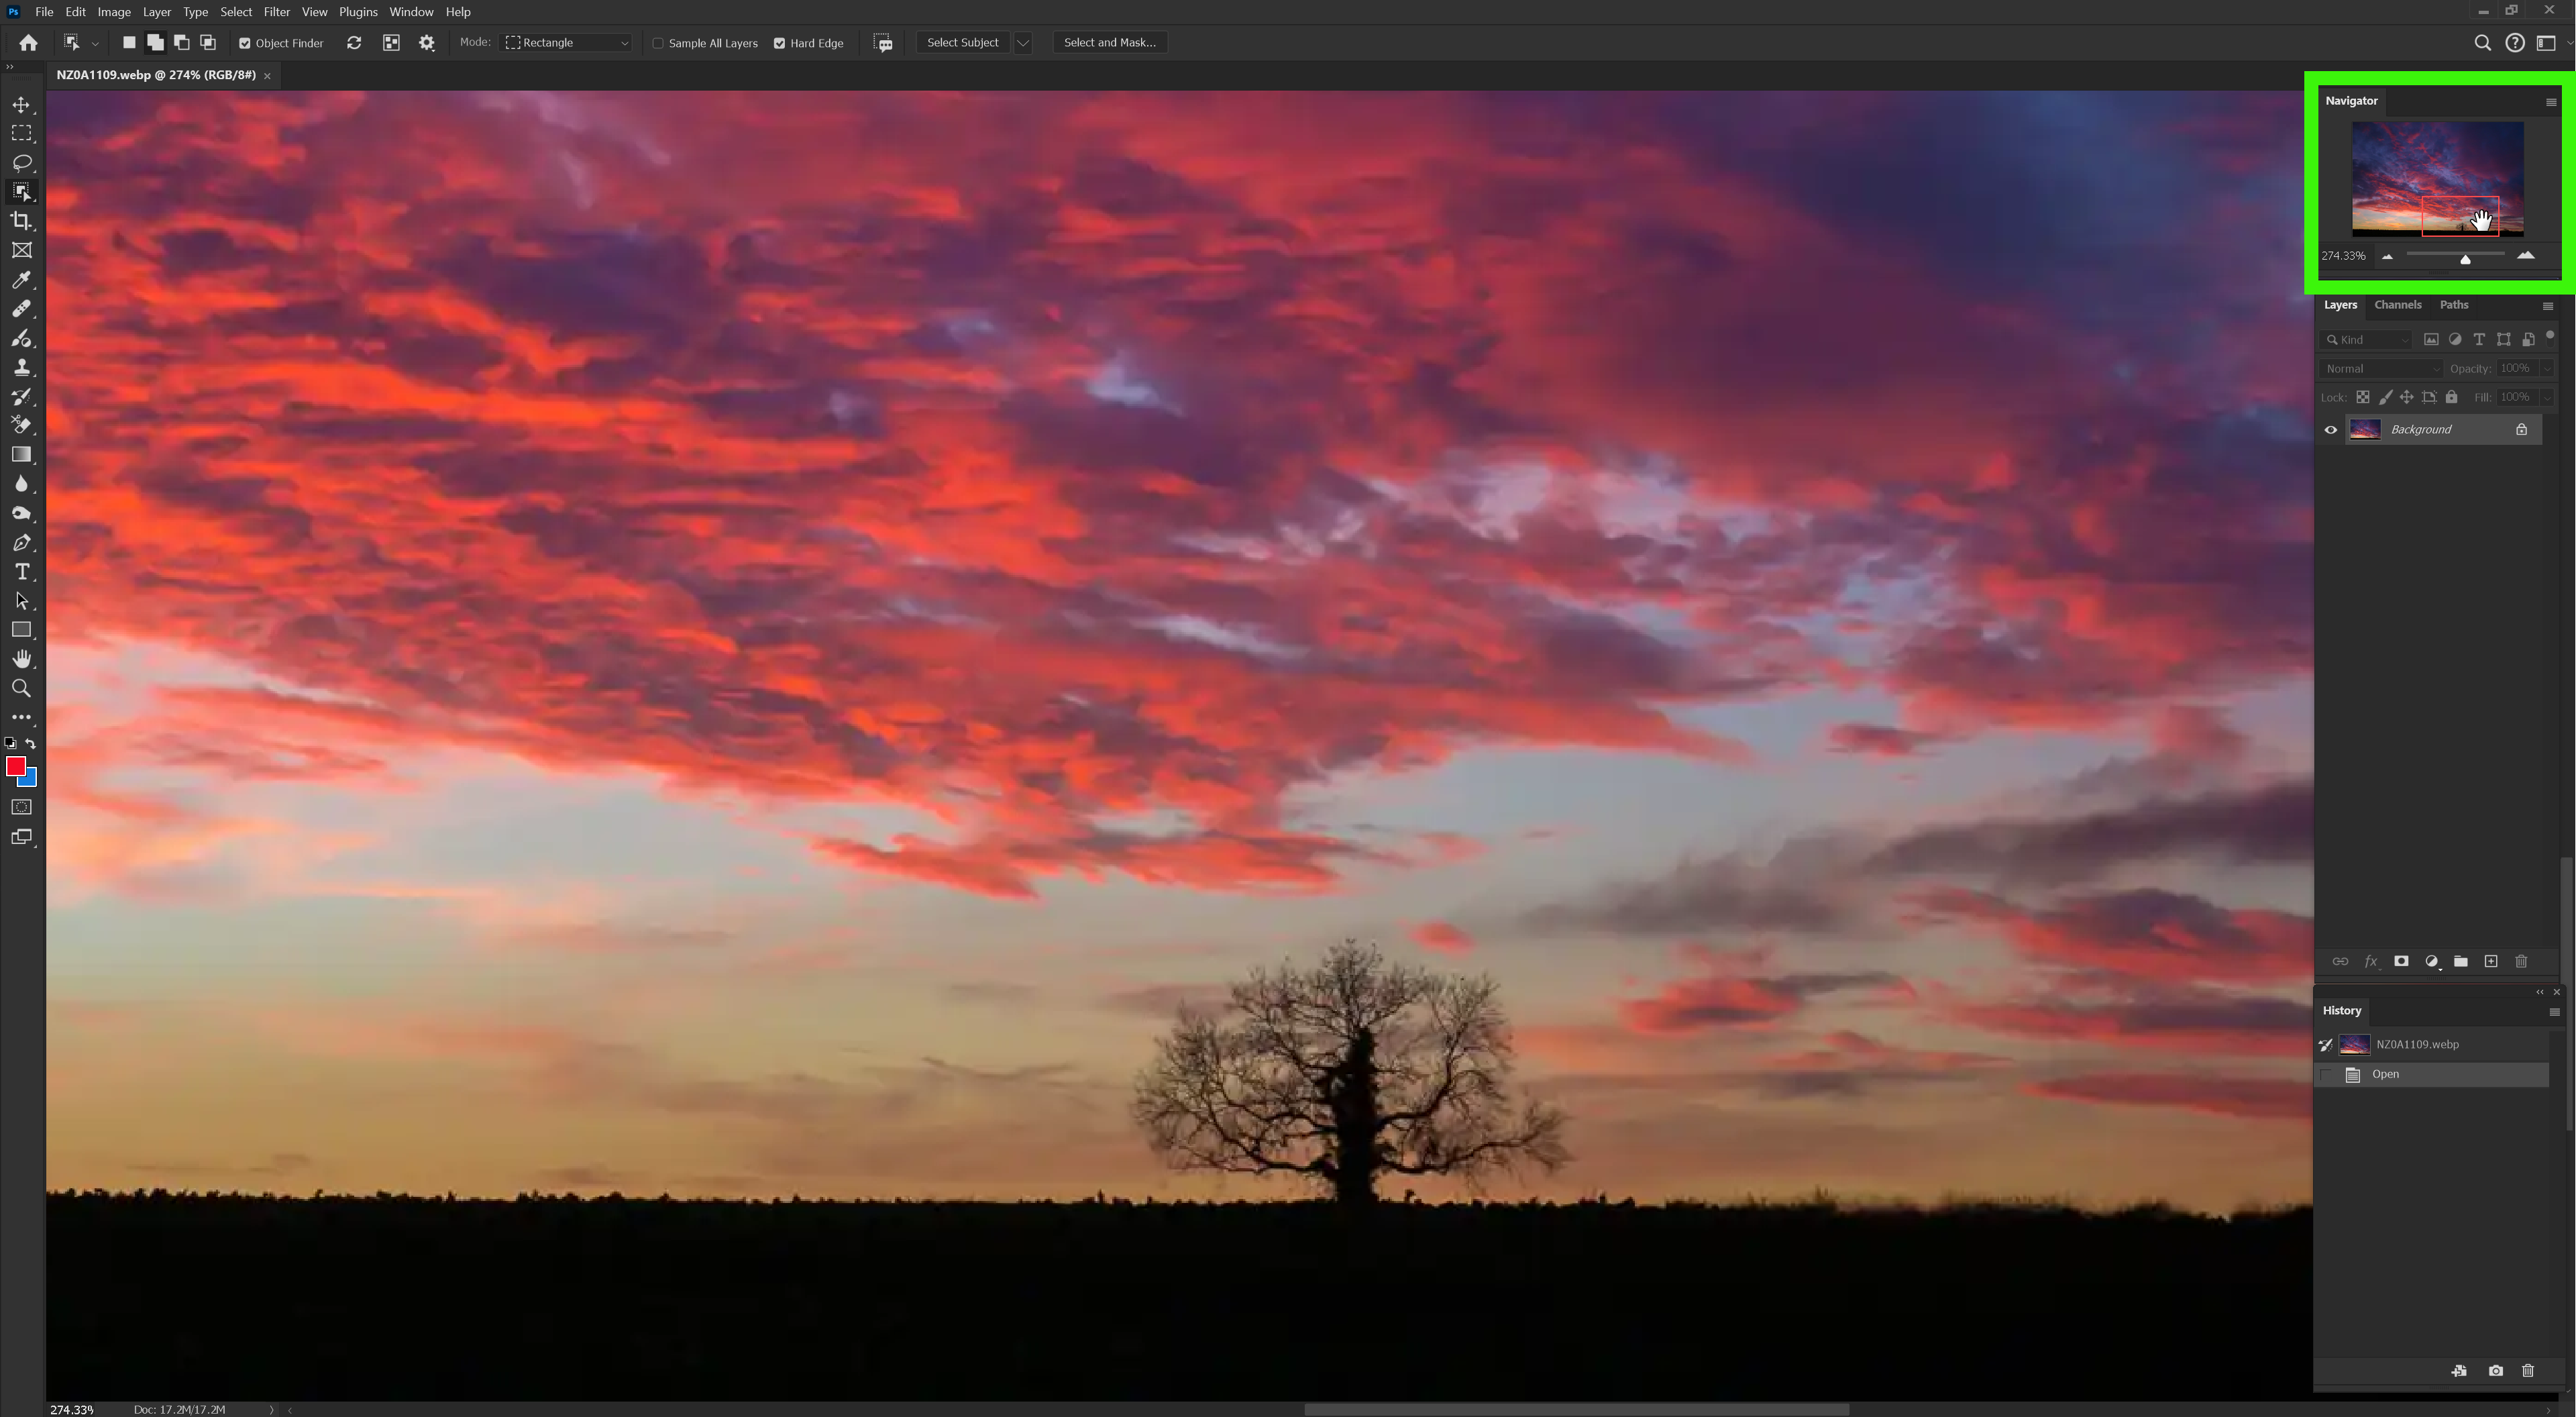The image size is (2576, 1417).
Task: Hide the Background layer
Action: [2331, 429]
